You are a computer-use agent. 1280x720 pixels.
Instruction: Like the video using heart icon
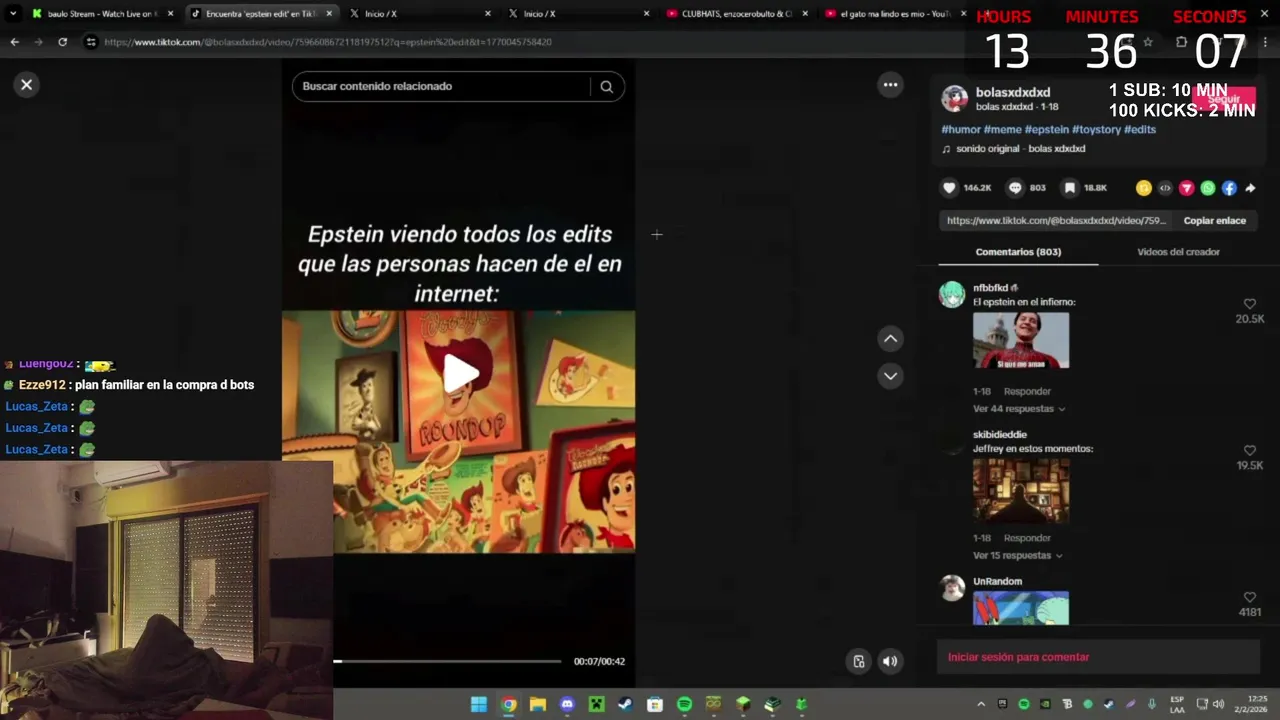pyautogui.click(x=949, y=188)
